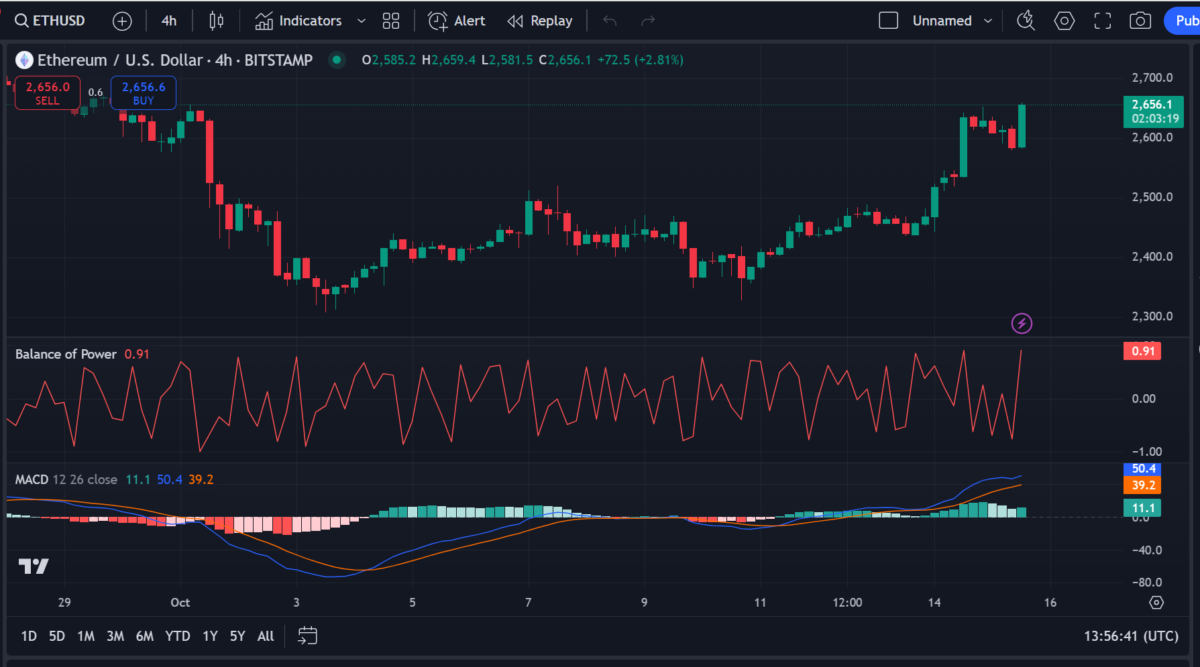The height and width of the screenshot is (667, 1200).
Task: Select the 1M date range
Action: pos(86,636)
